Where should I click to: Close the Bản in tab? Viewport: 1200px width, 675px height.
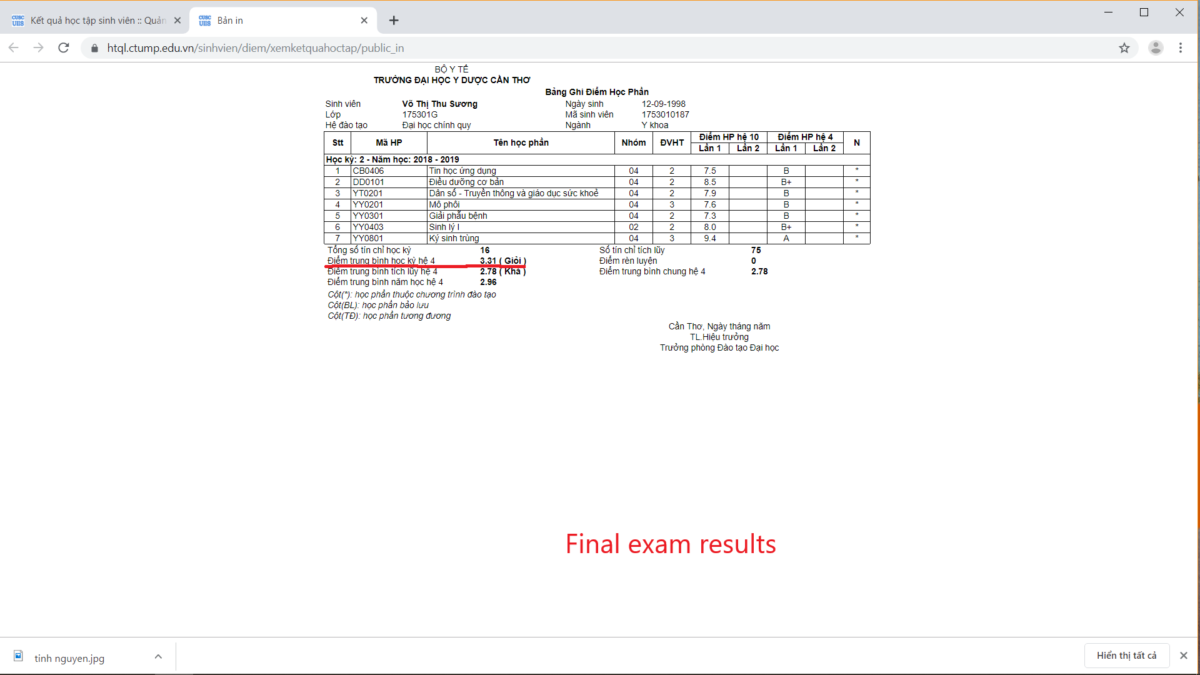coord(366,20)
